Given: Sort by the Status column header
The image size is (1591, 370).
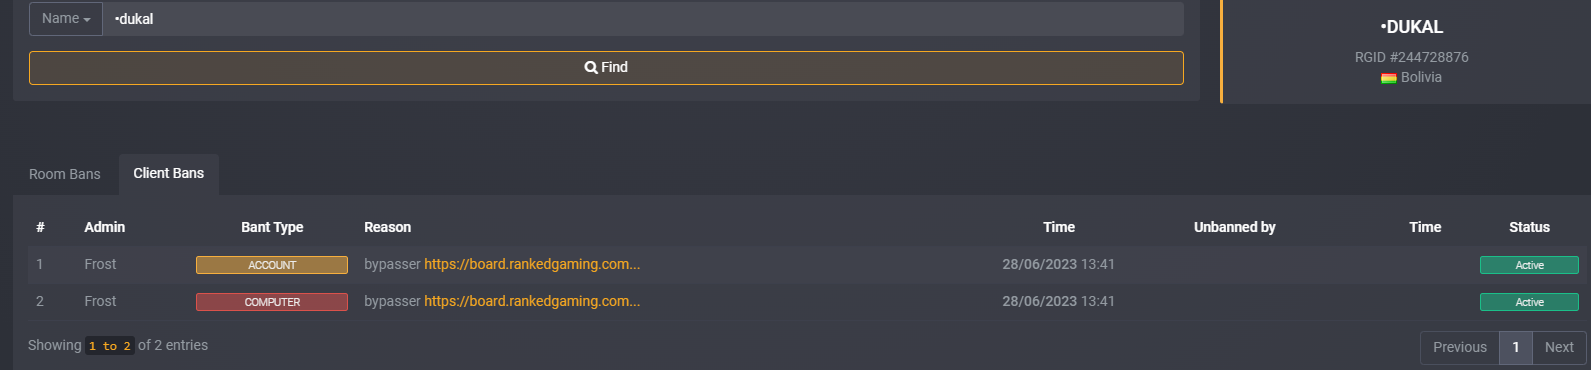Looking at the screenshot, I should [x=1529, y=227].
